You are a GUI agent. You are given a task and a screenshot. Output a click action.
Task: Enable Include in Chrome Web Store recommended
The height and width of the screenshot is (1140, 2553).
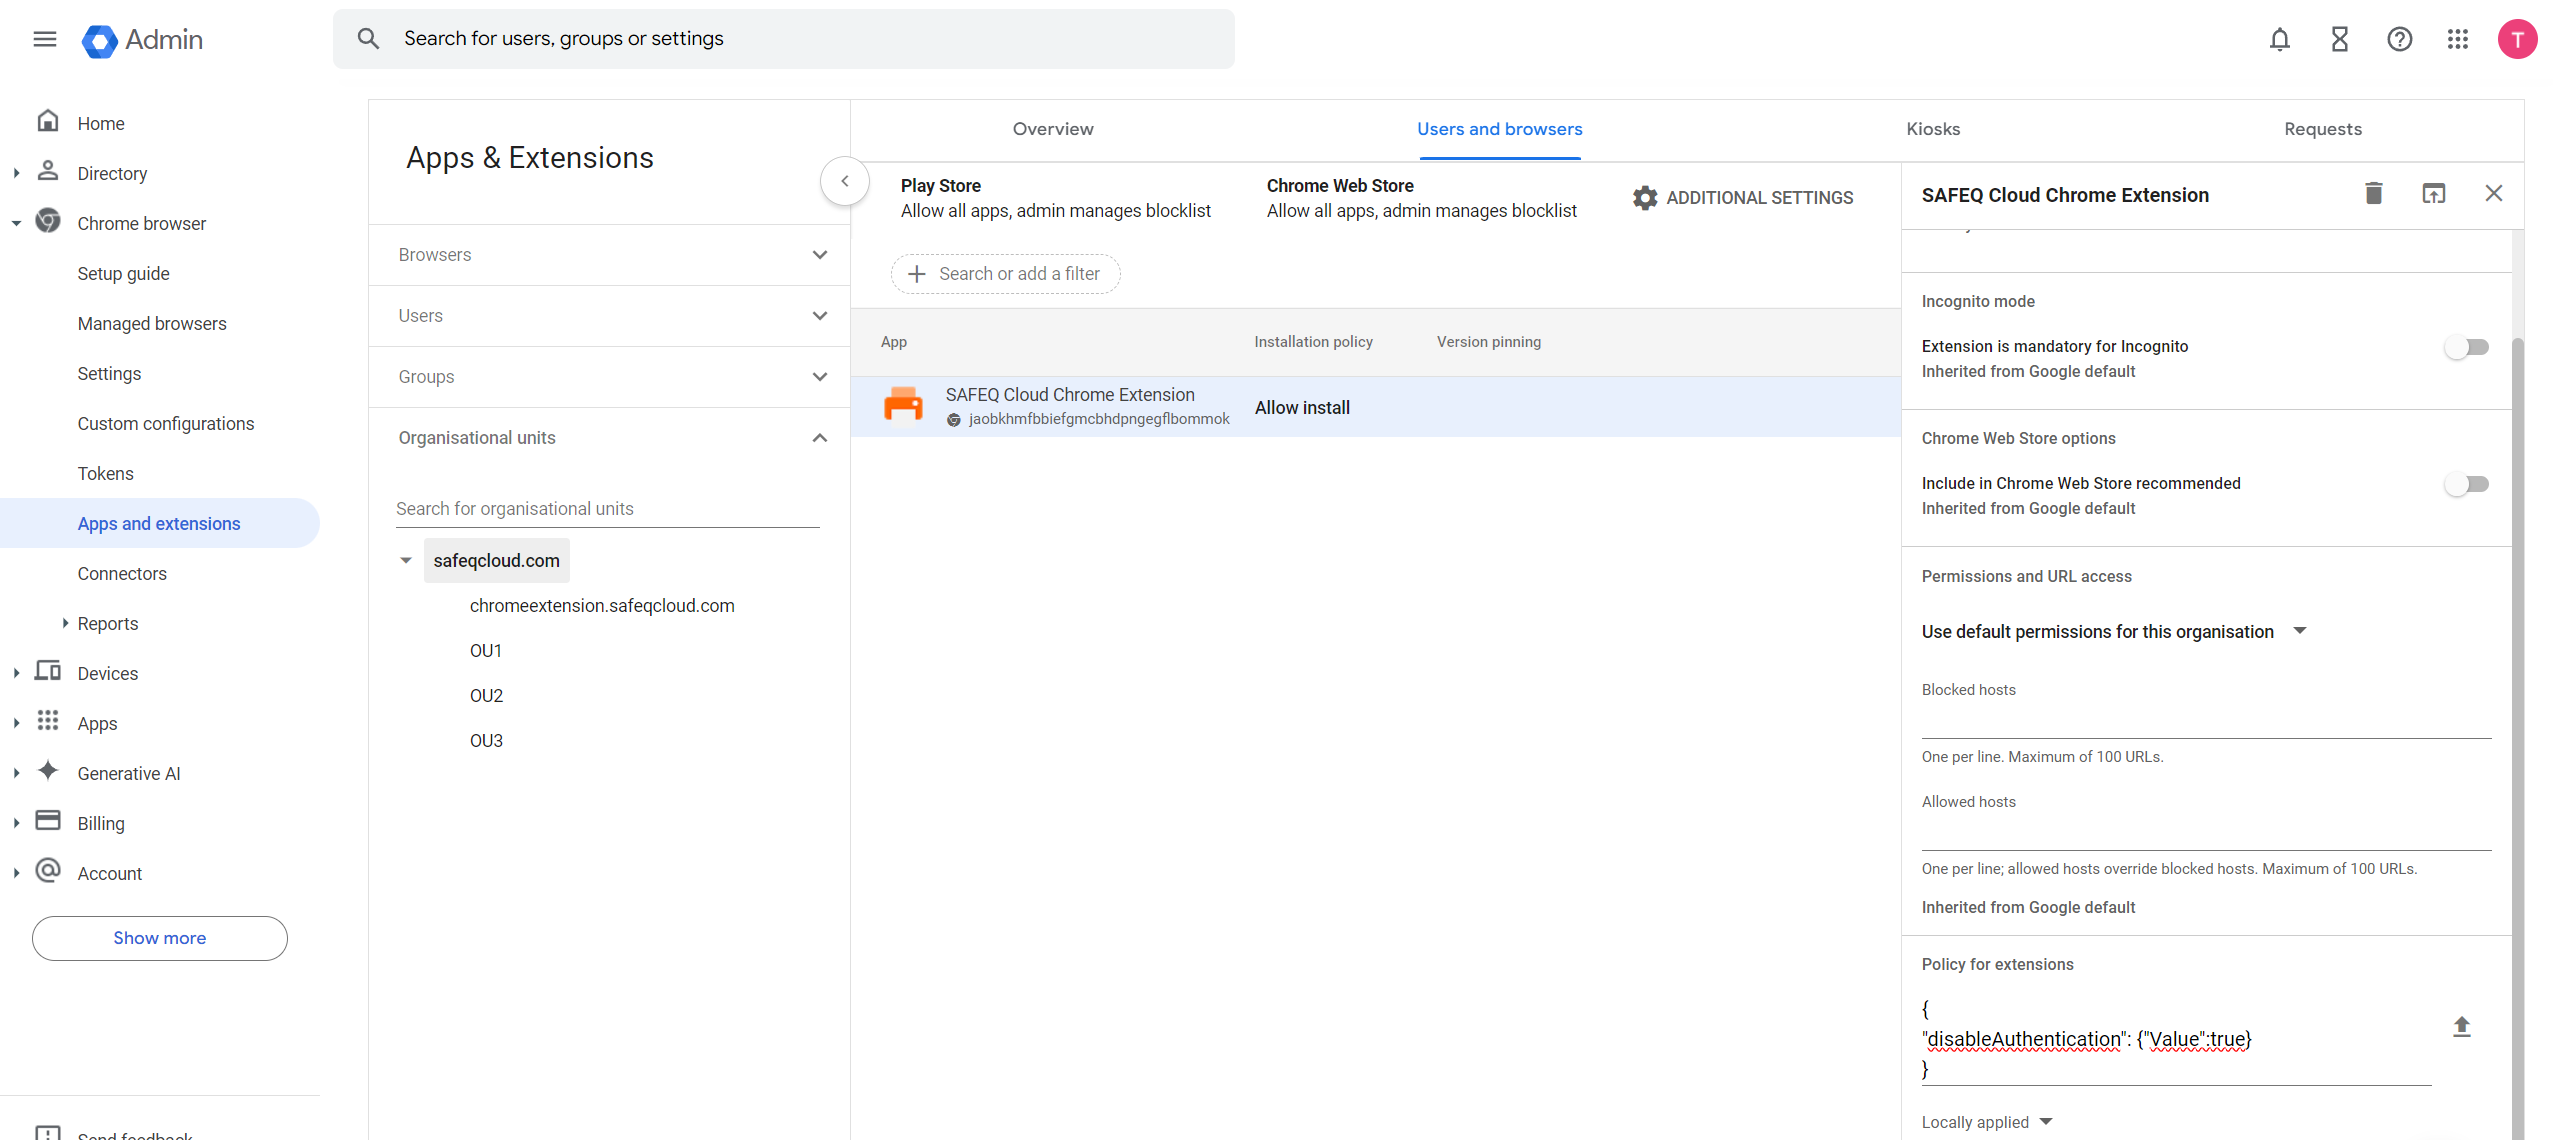click(2466, 484)
